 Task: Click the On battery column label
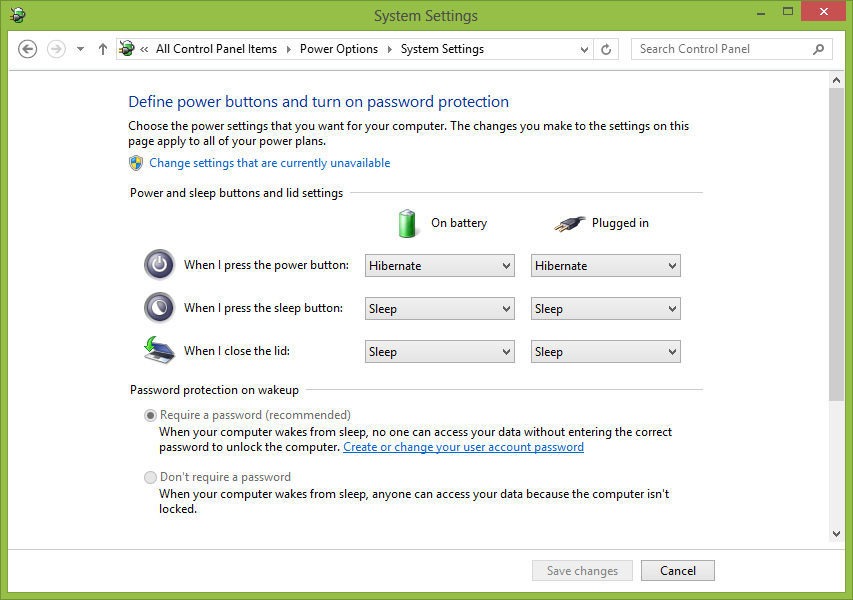pos(459,223)
